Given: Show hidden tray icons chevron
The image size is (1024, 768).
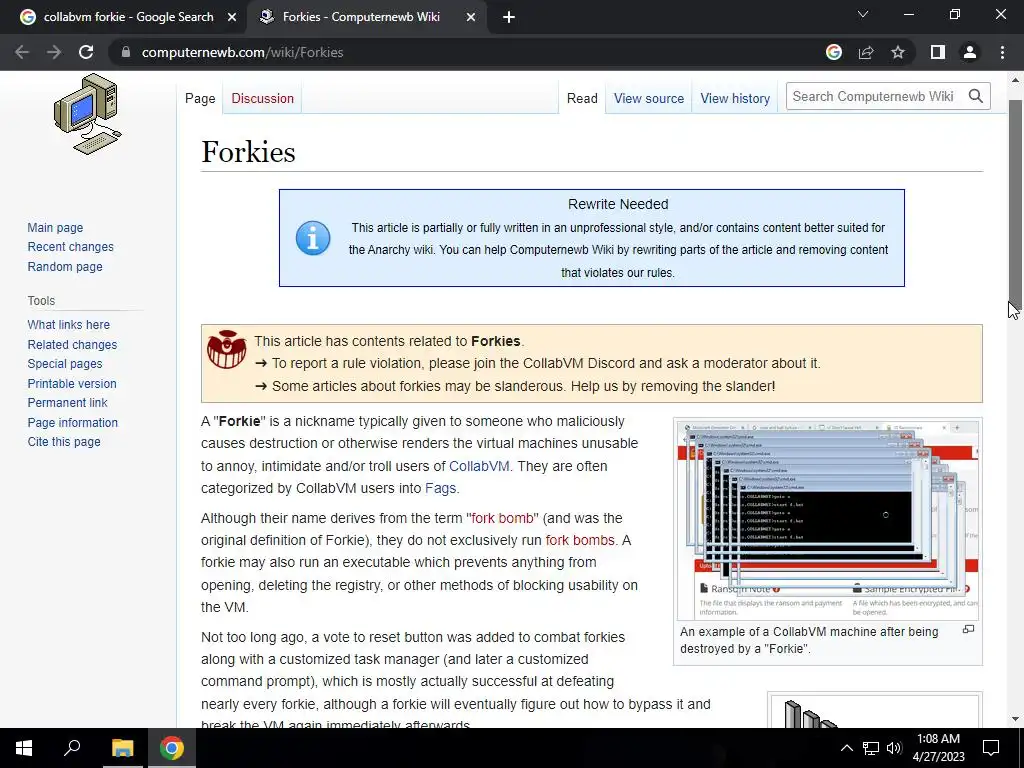Looking at the screenshot, I should pyautogui.click(x=846, y=748).
